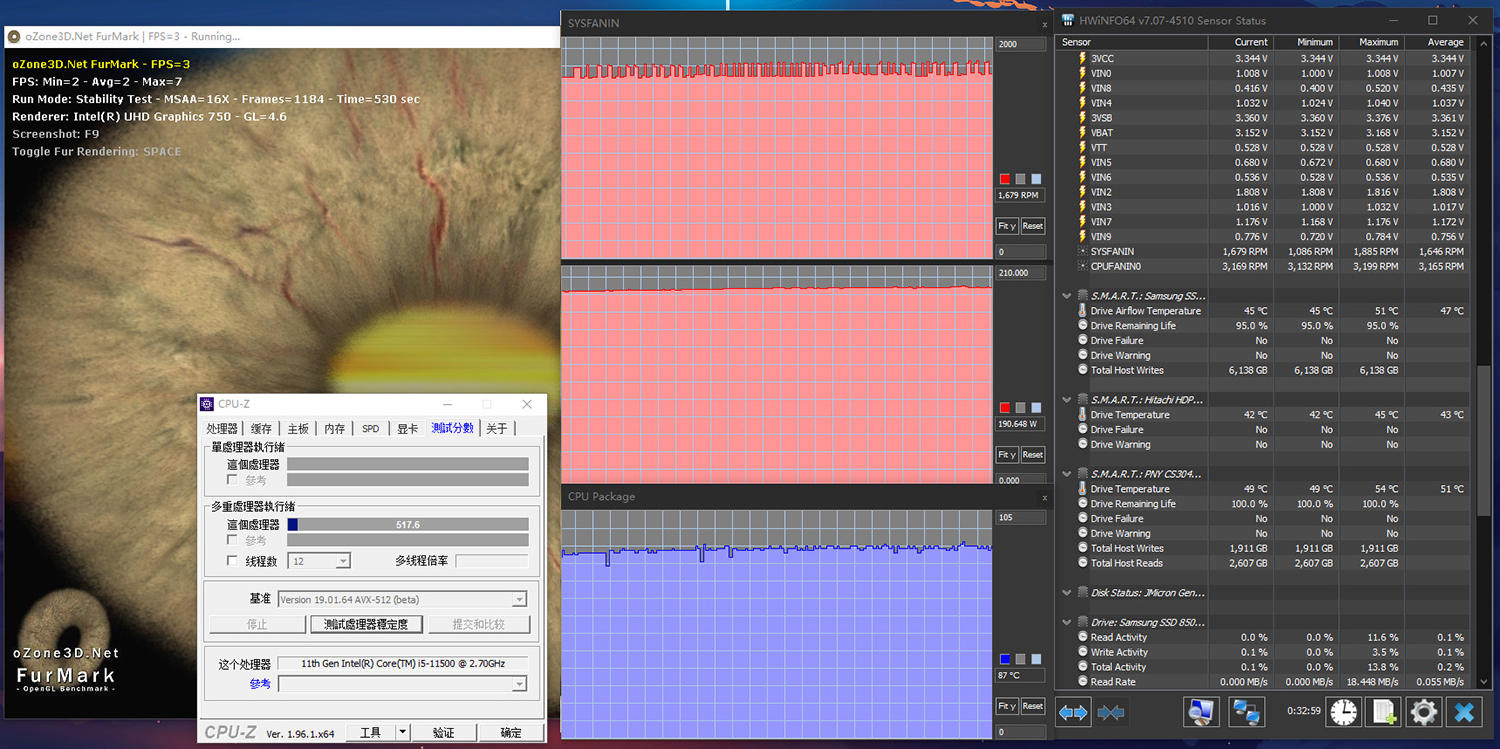Click the HWiNFO collapse columns arrows icon
This screenshot has height=749, width=1500.
click(1111, 713)
